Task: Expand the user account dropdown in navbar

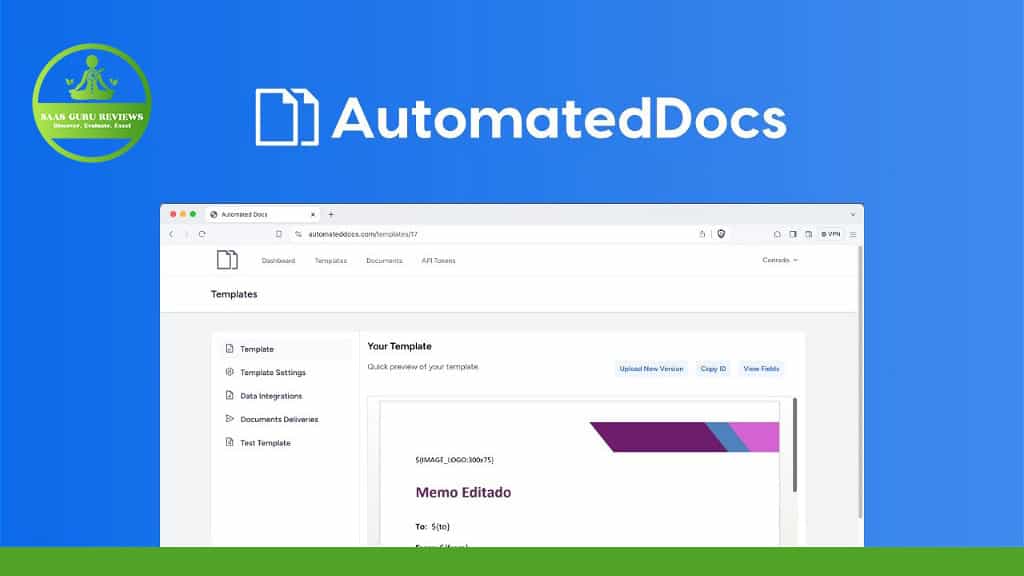Action: tap(780, 260)
